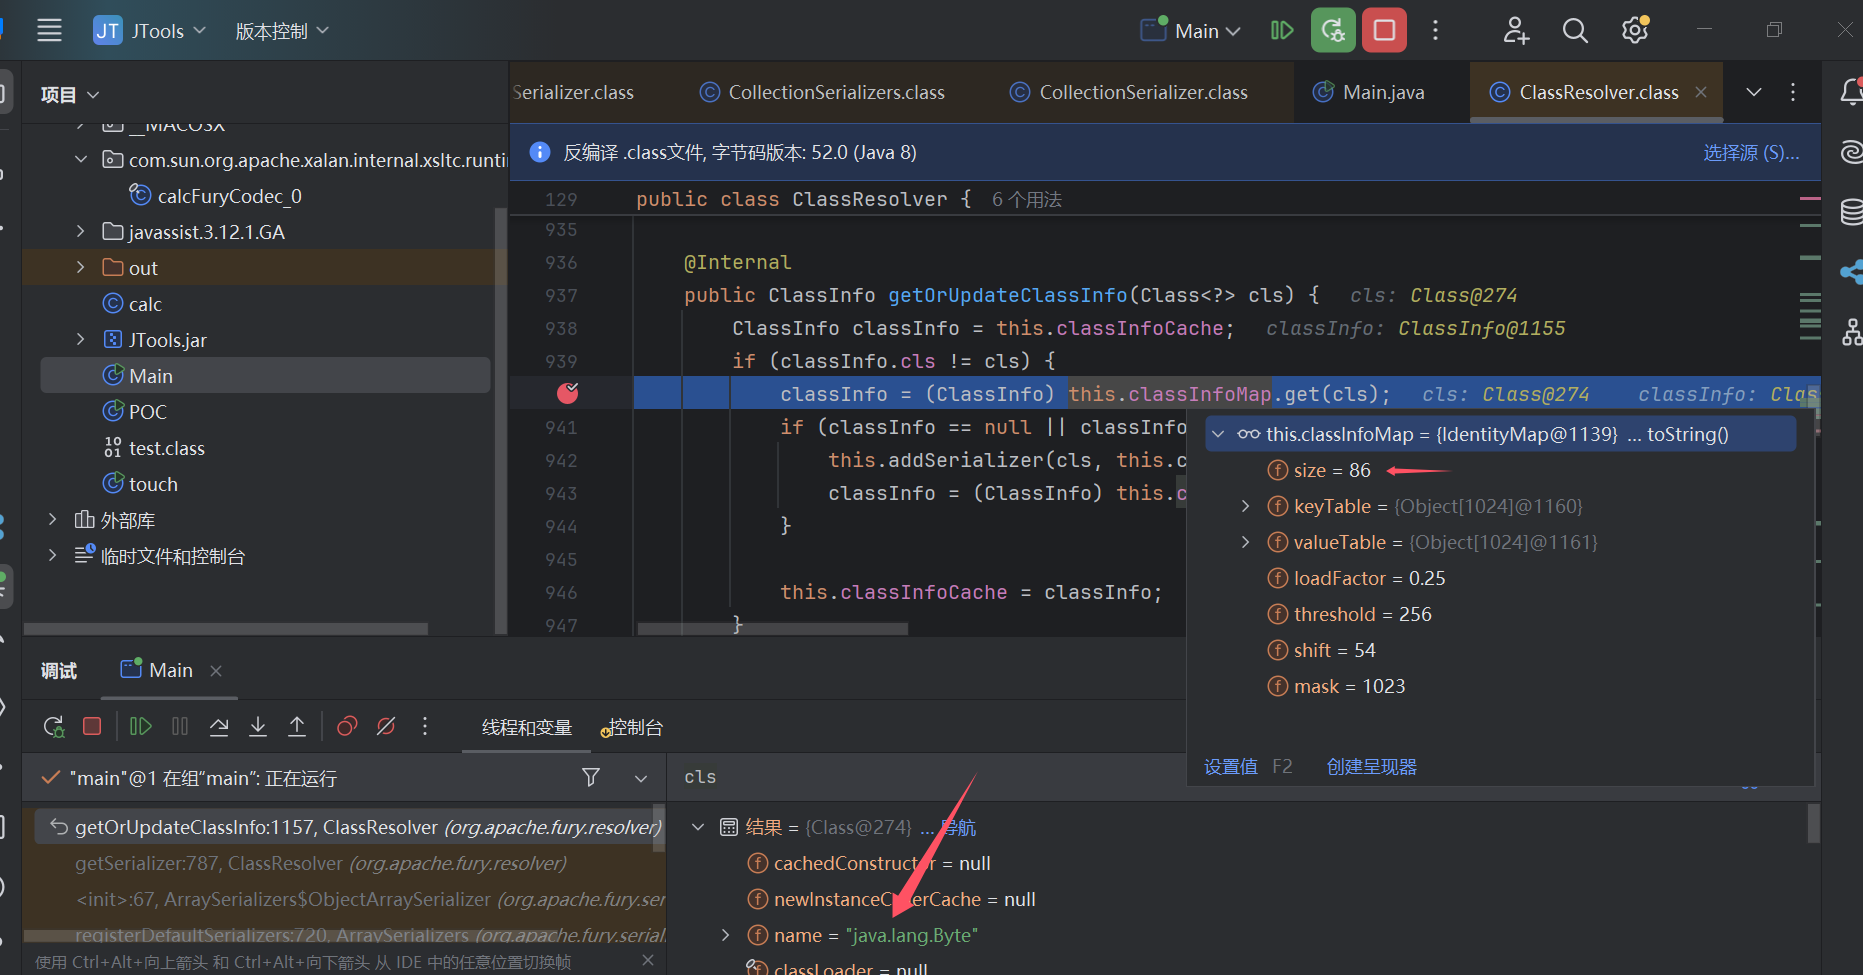Click the resume program icon in top toolbar
Screen dimensions: 1863x975
(1282, 31)
